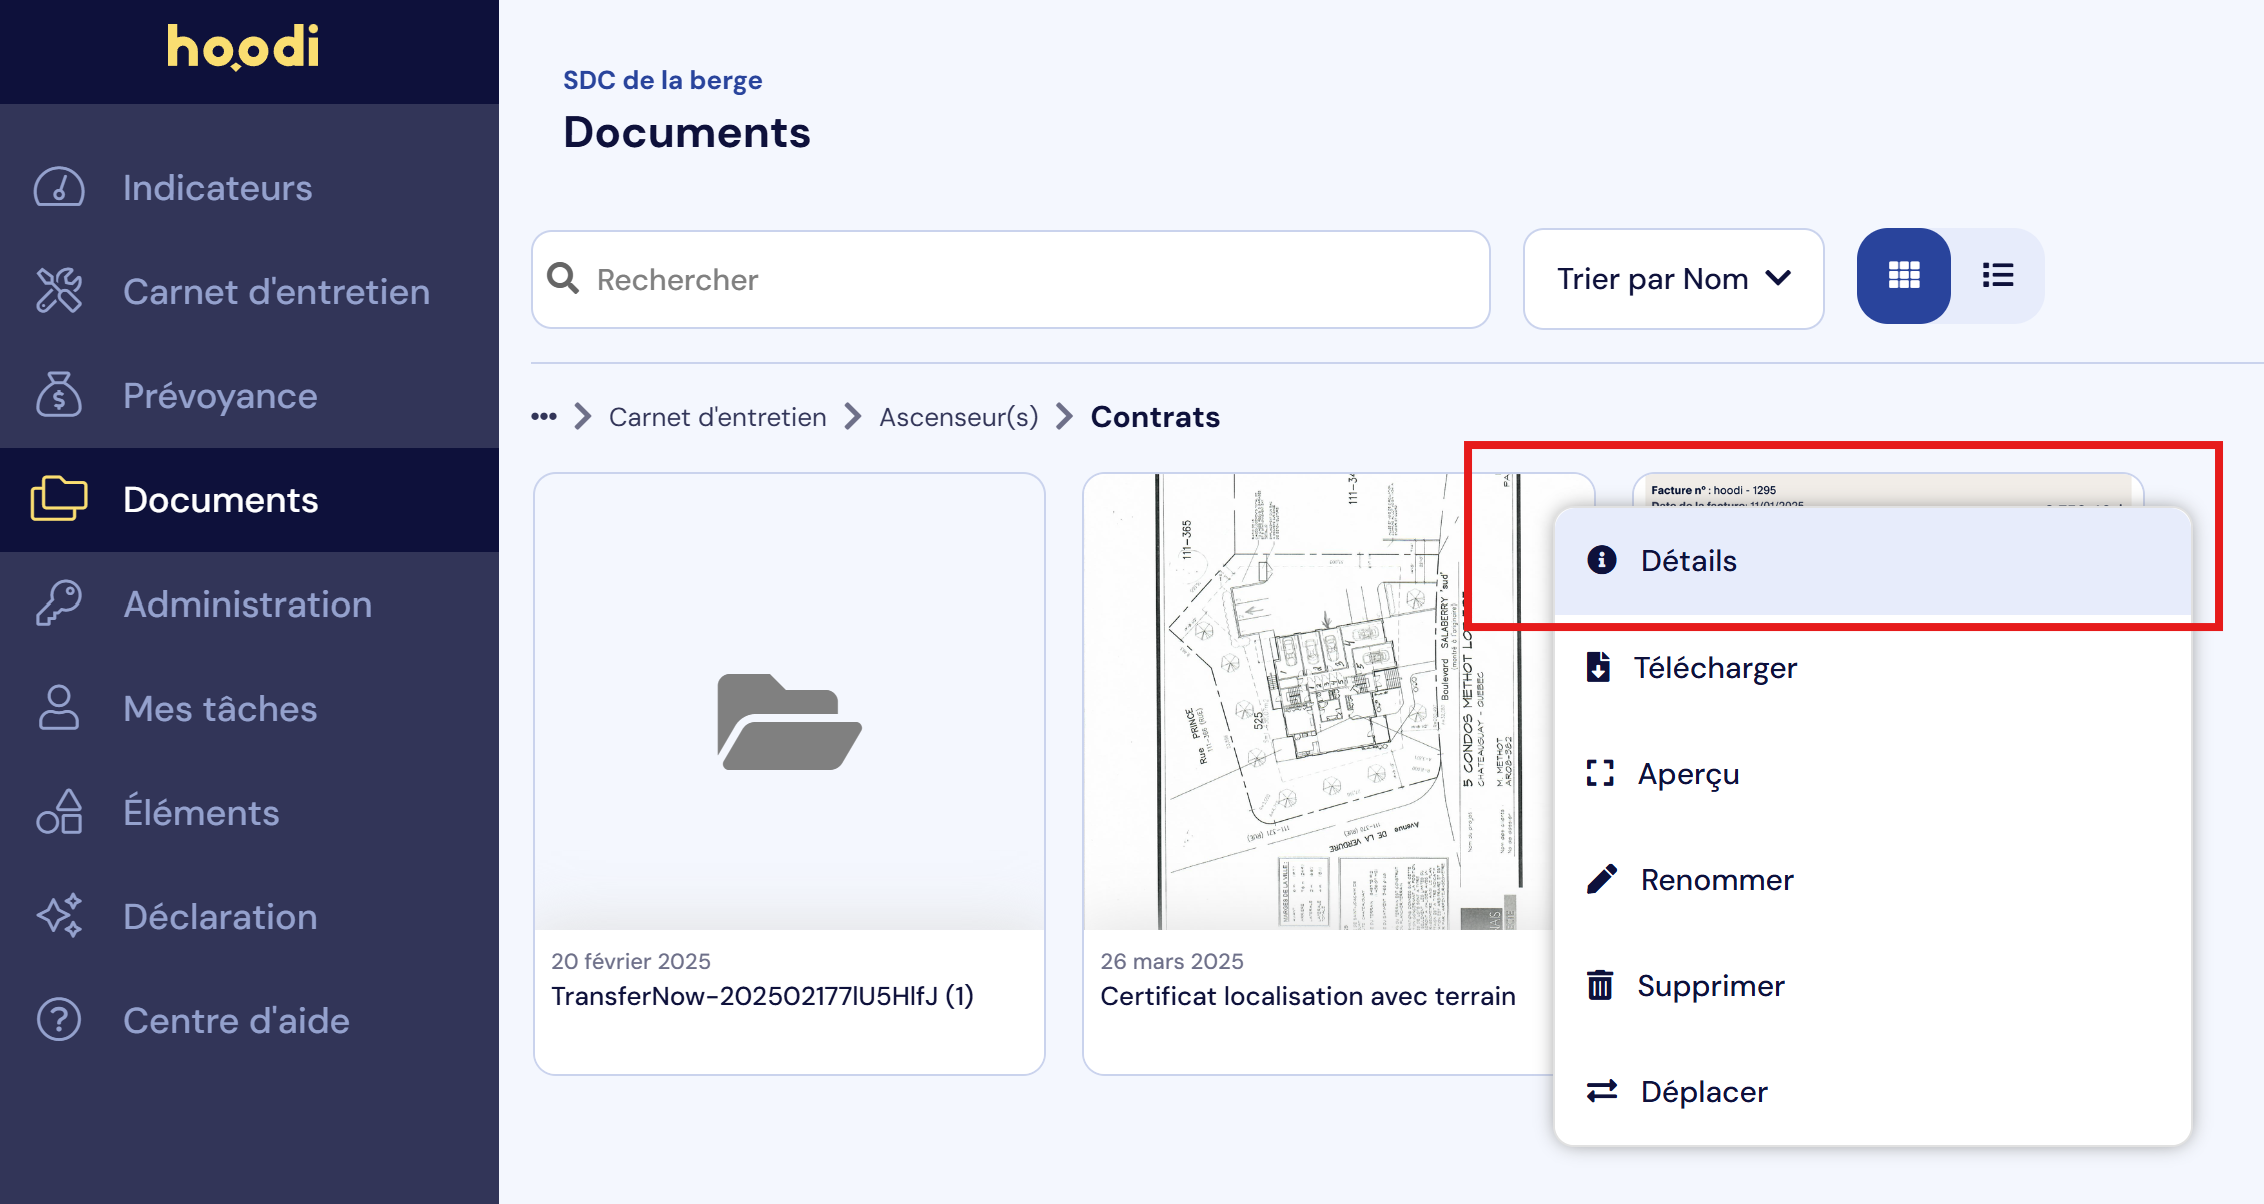Viewport: 2264px width, 1204px height.
Task: Switch to grid view
Action: pyautogui.click(x=1903, y=276)
